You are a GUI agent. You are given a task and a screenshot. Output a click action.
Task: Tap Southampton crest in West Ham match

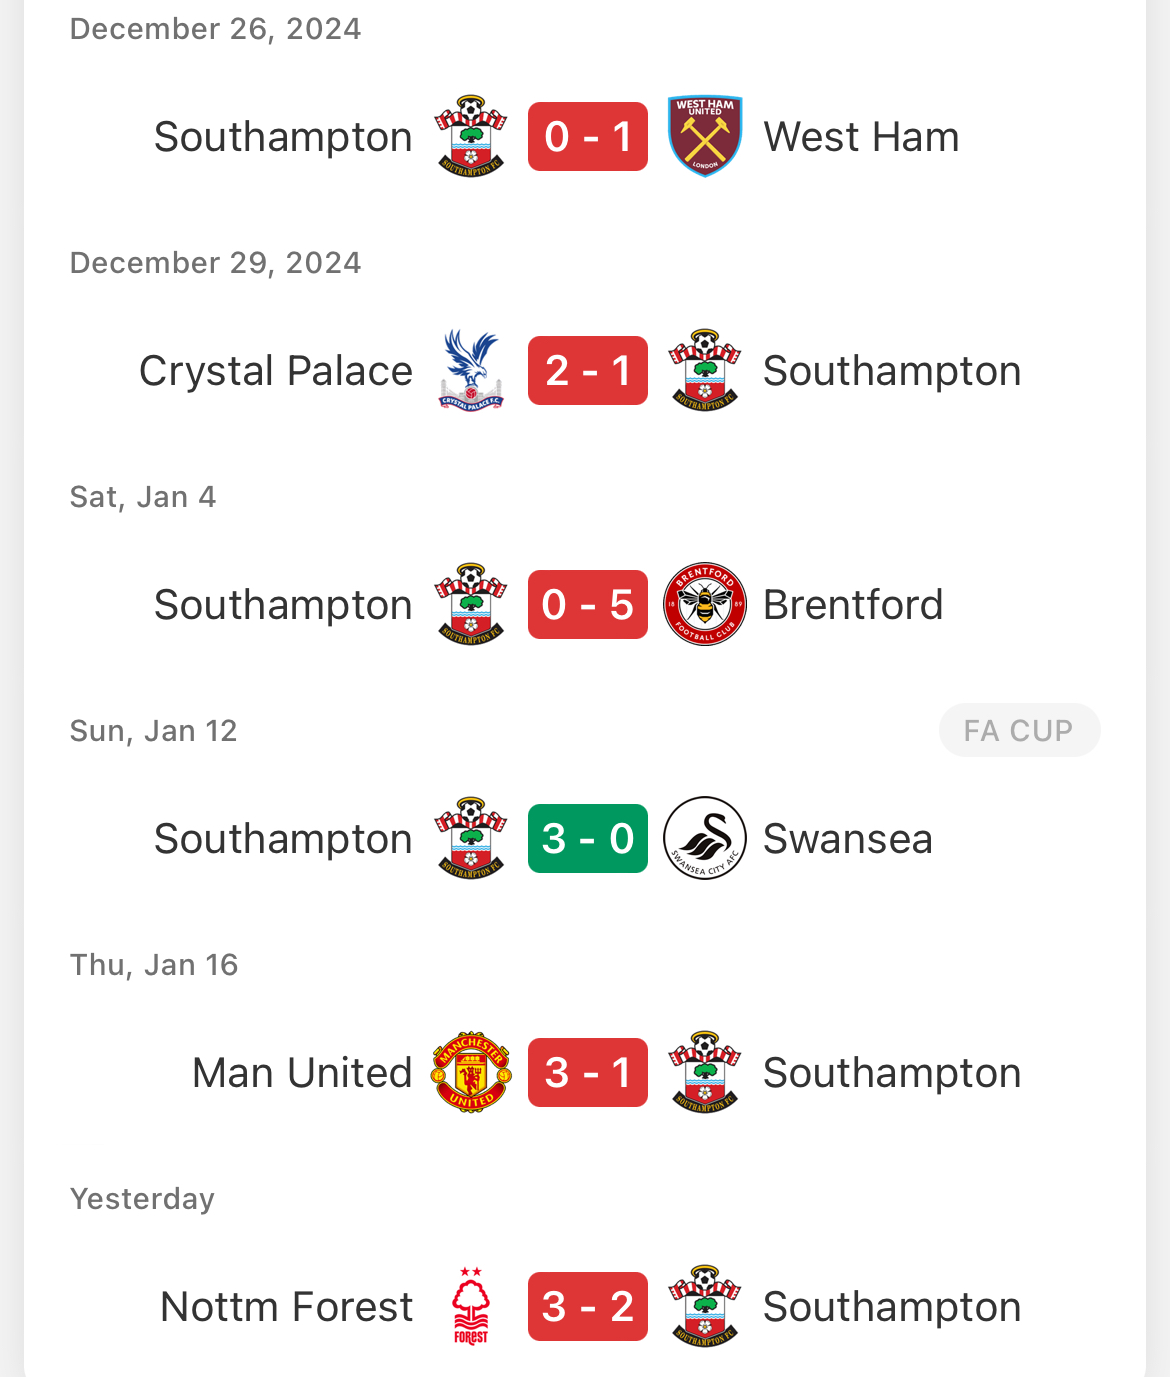471,137
